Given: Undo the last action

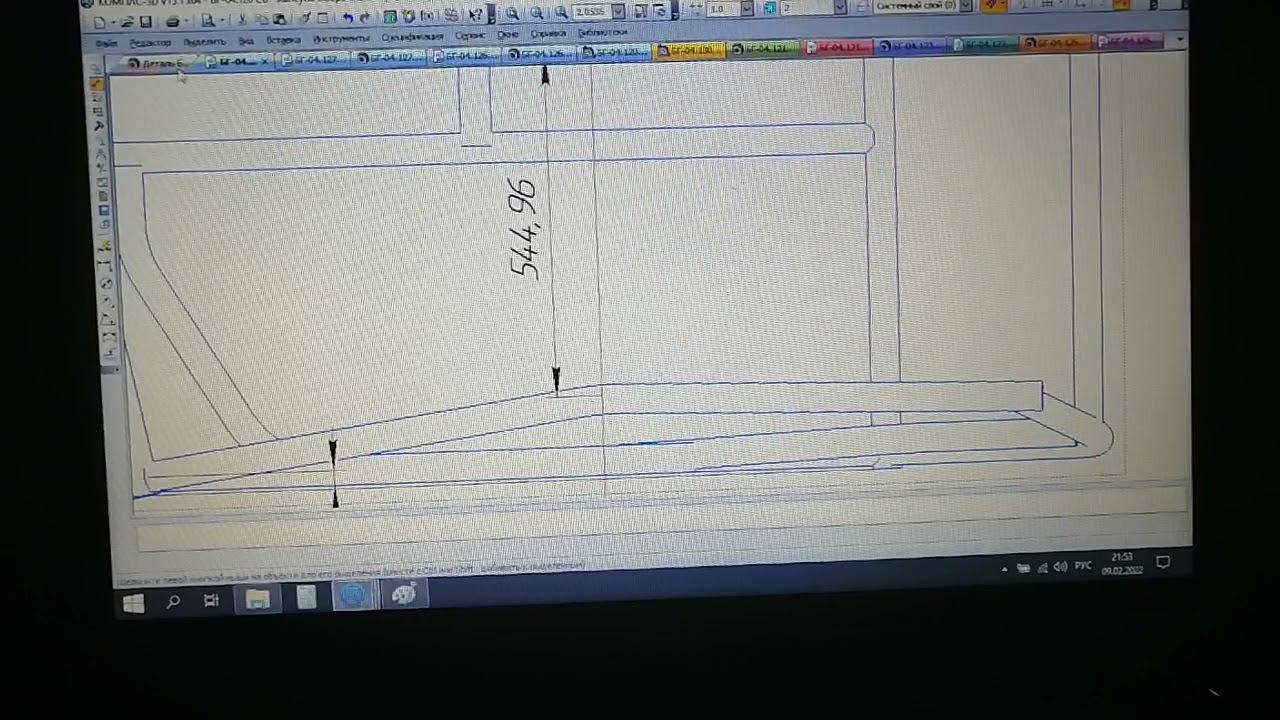Looking at the screenshot, I should pyautogui.click(x=347, y=17).
